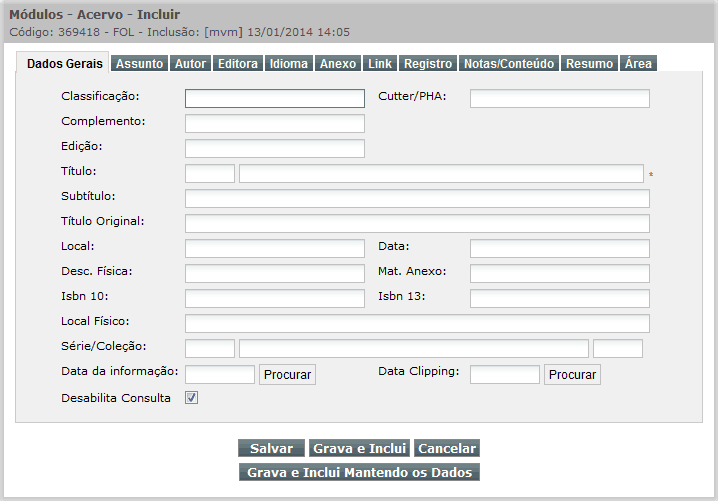Click the Cancelar button

pos(447,448)
